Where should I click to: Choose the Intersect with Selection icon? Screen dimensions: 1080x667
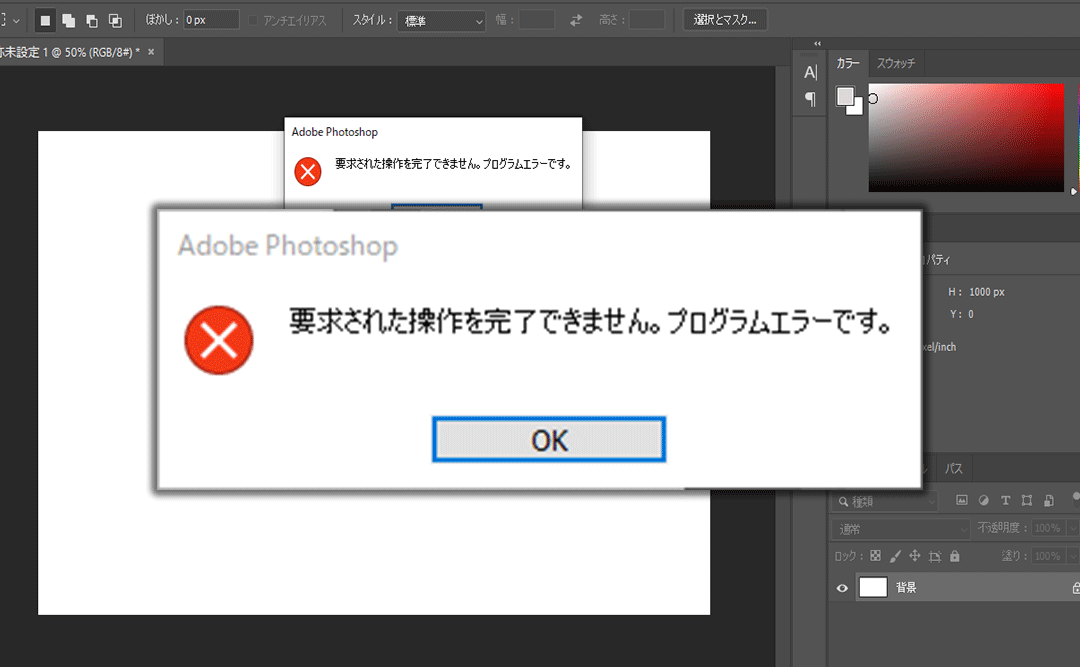click(x=115, y=21)
